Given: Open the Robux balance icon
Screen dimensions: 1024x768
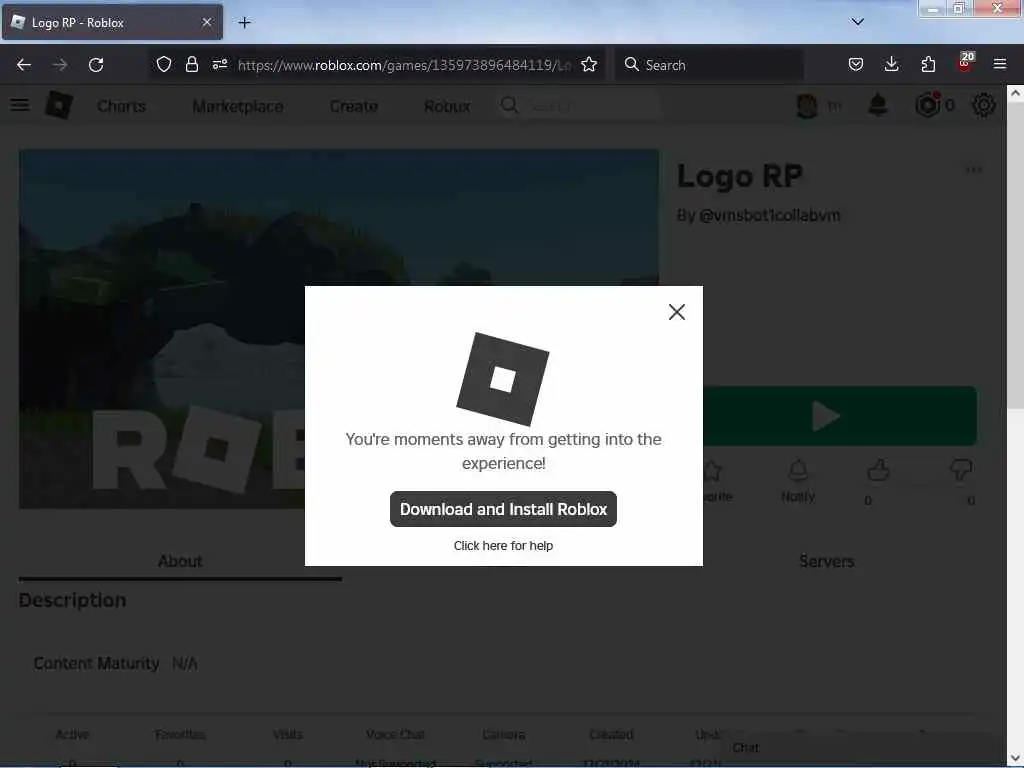Looking at the screenshot, I should [x=928, y=104].
